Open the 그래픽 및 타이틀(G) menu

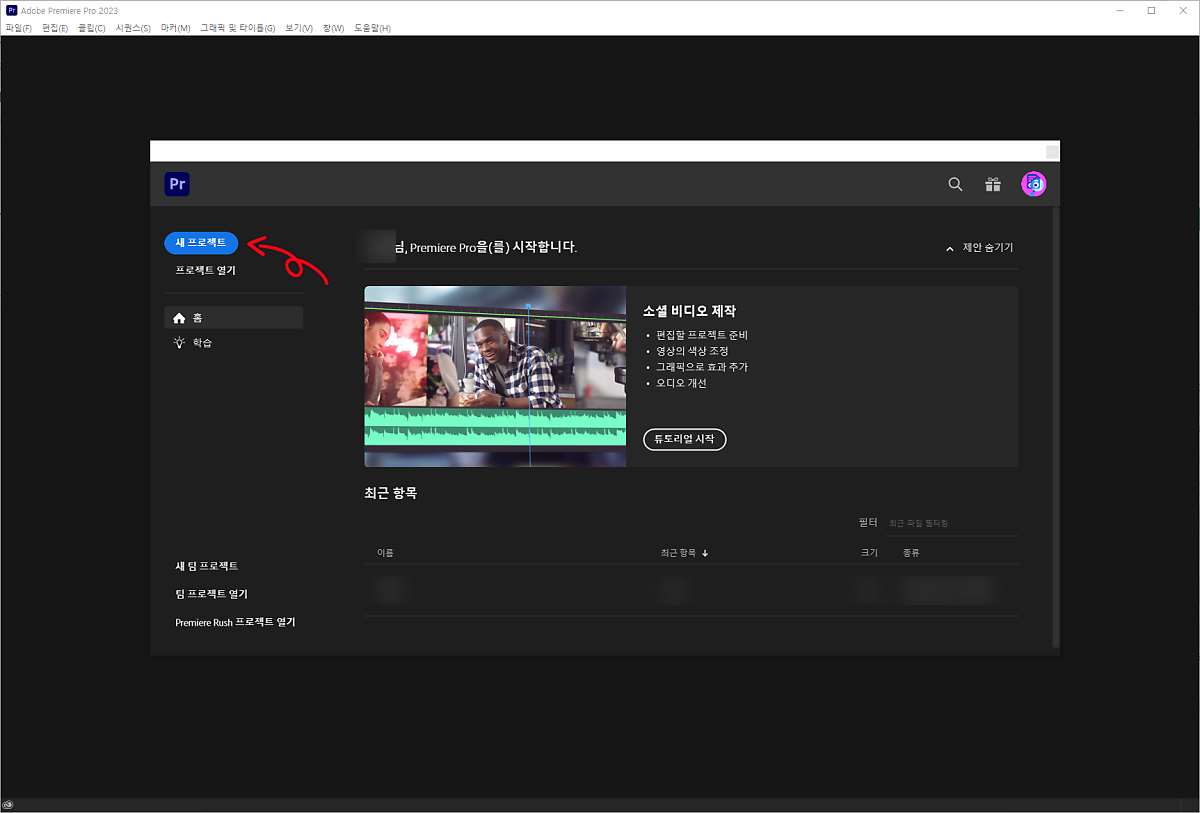[x=237, y=28]
